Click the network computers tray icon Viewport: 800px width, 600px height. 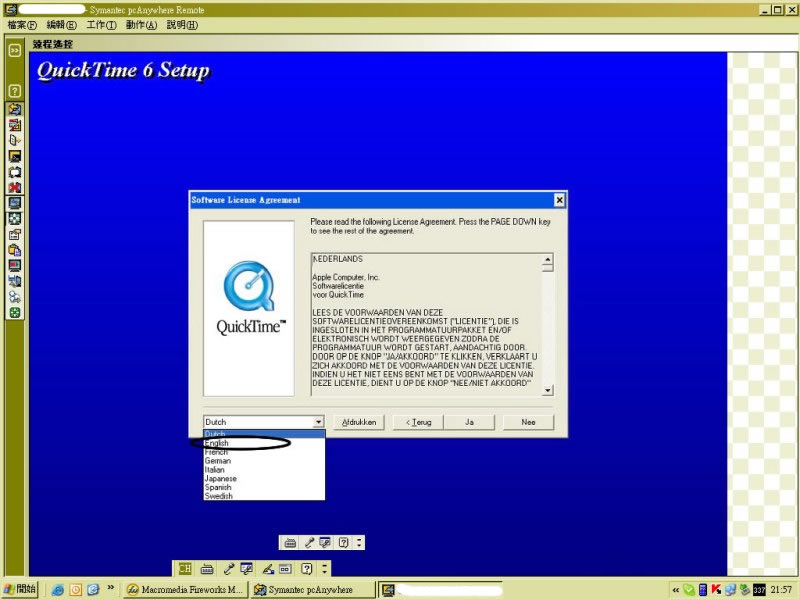tap(730, 589)
